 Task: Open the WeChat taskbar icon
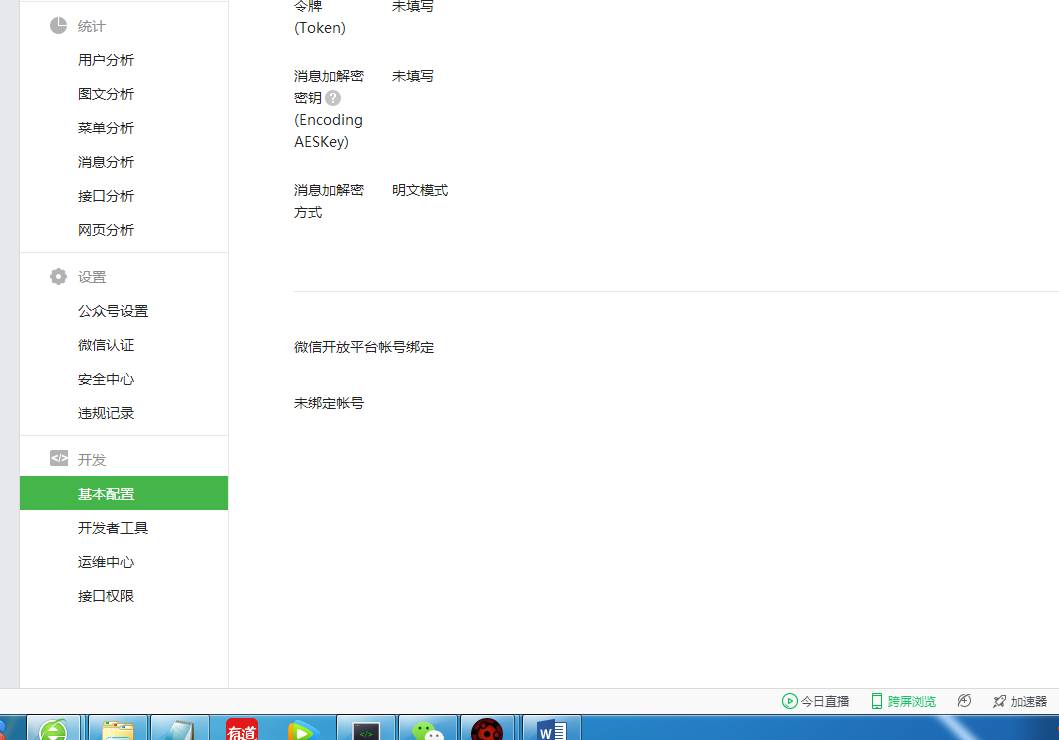pyautogui.click(x=428, y=729)
